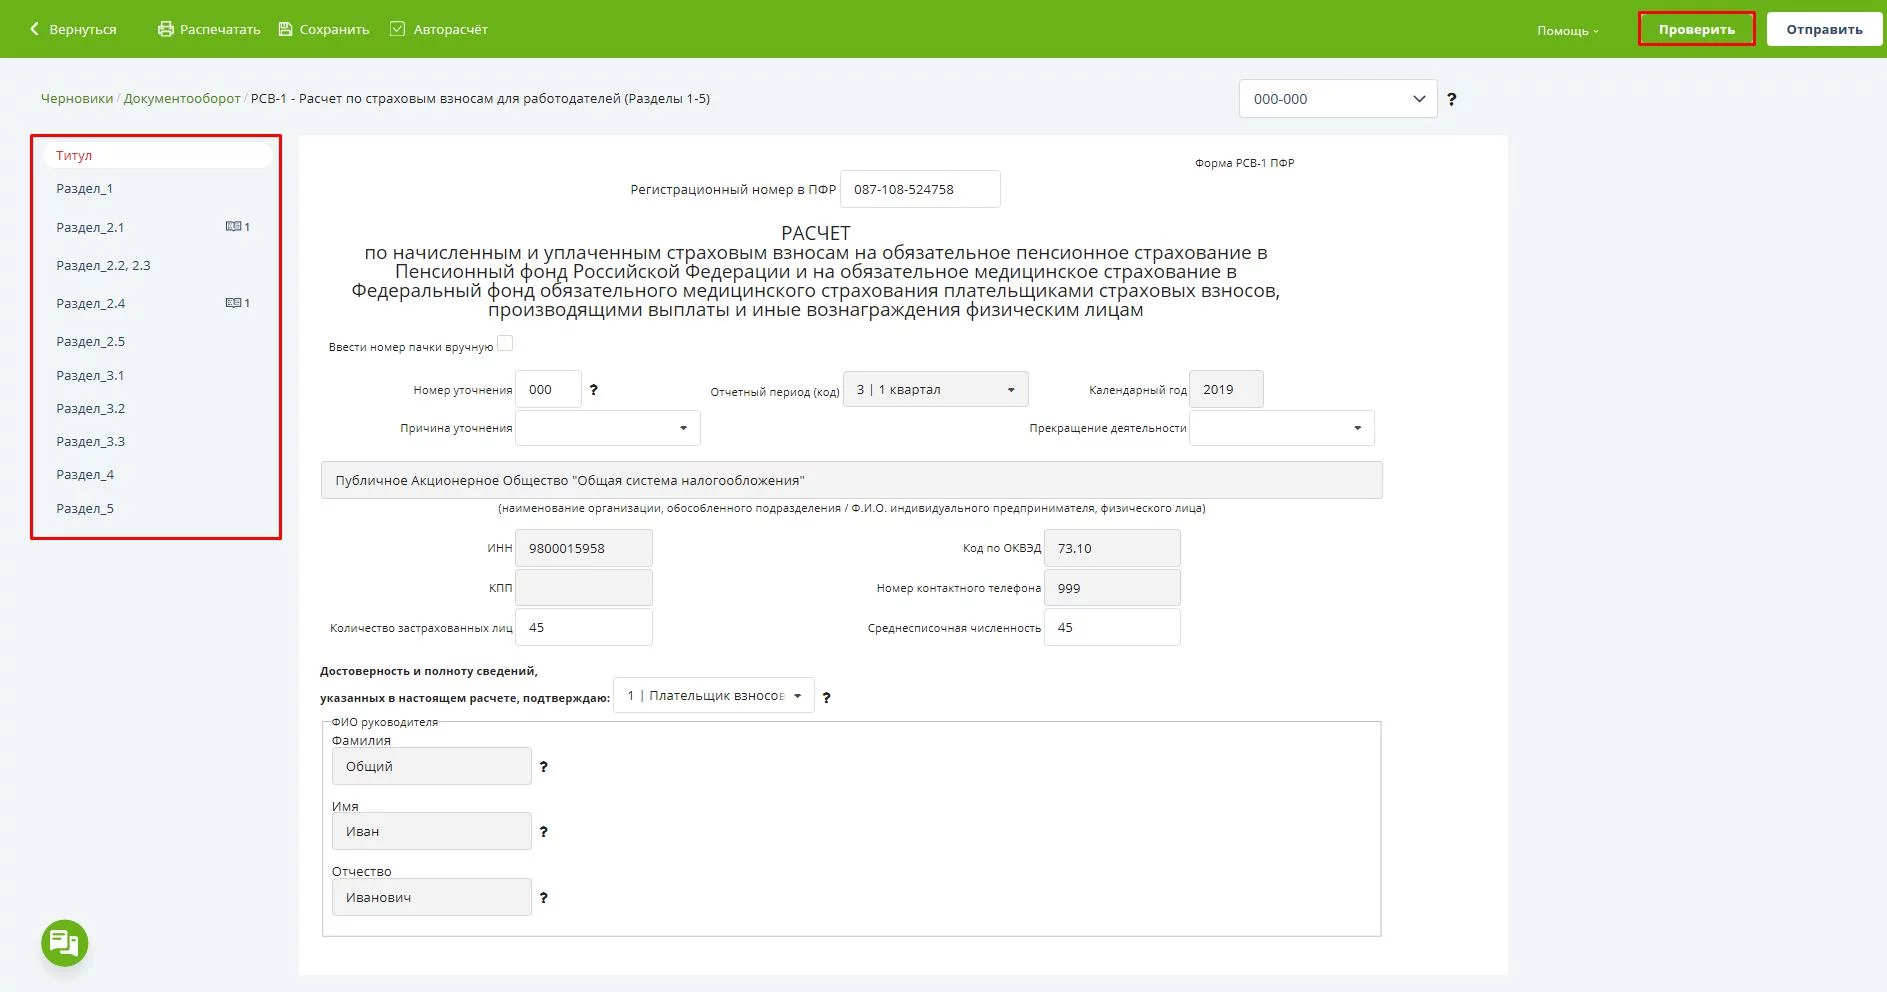Open the Документооборот breadcrumb link
The width and height of the screenshot is (1887, 992).
(182, 98)
